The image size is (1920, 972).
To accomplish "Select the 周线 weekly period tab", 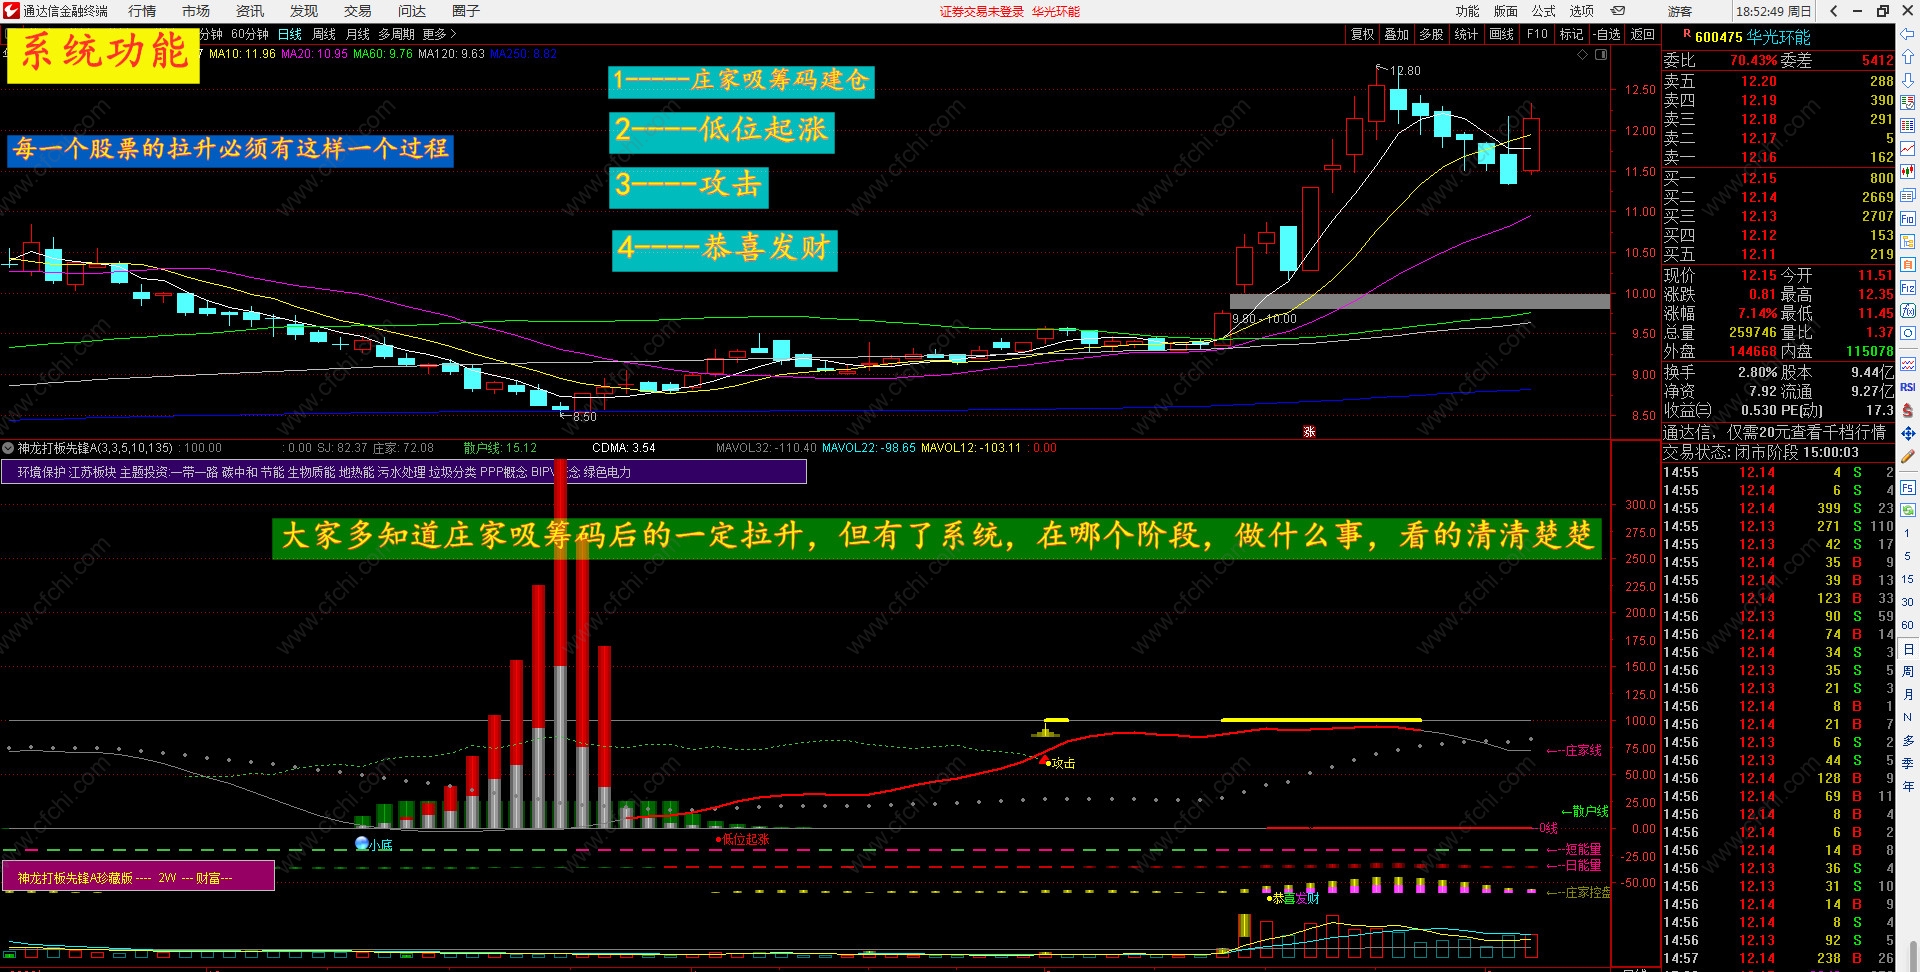I will click(x=324, y=34).
